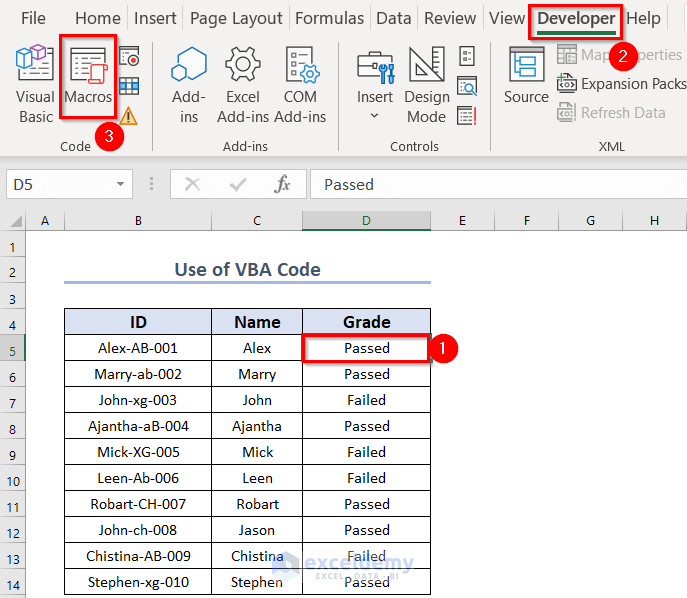Switch to the Formulas tab
The height and width of the screenshot is (598, 687).
coord(329,18)
